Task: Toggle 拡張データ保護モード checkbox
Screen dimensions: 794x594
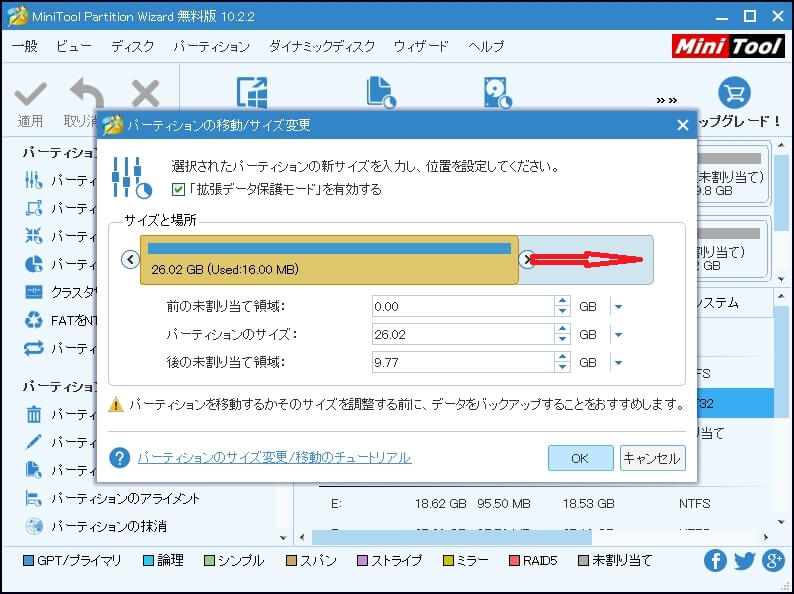Action: [178, 189]
